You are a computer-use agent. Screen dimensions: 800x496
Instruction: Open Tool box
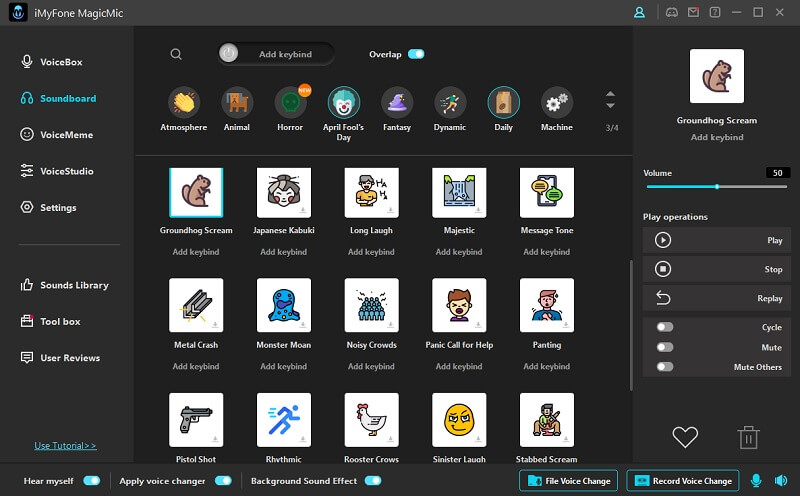50,321
